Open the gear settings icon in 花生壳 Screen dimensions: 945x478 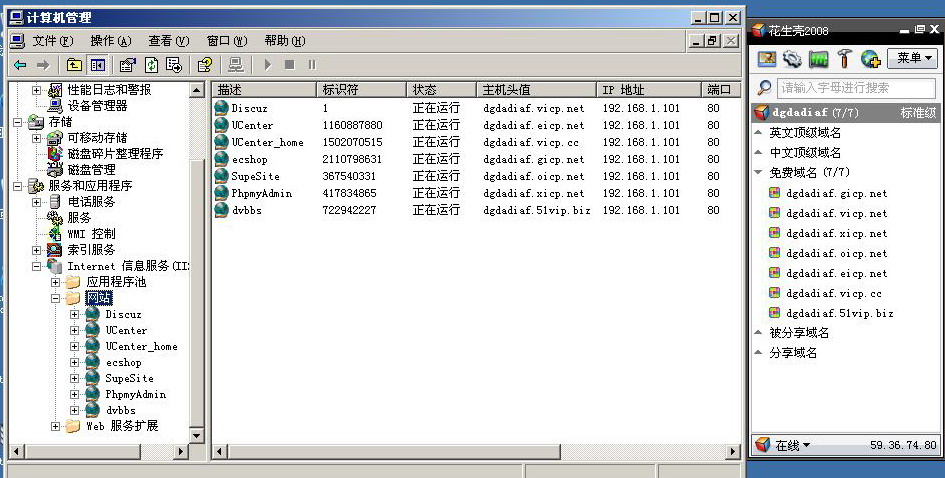coord(792,58)
